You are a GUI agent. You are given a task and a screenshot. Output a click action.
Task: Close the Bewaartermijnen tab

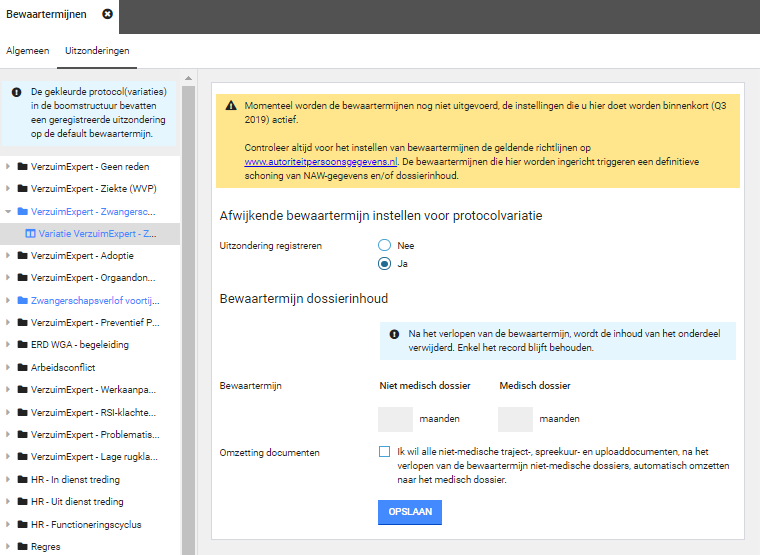(107, 14)
